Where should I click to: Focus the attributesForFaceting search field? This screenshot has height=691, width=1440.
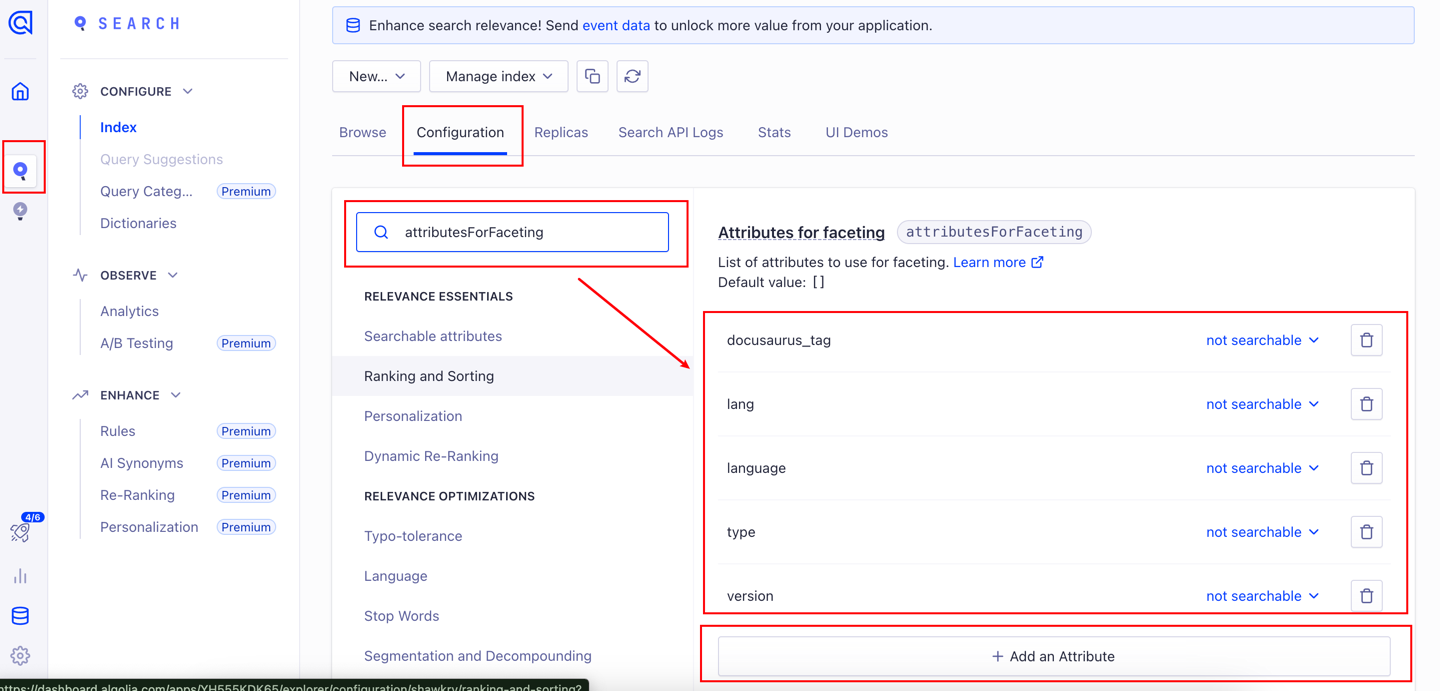click(x=512, y=232)
